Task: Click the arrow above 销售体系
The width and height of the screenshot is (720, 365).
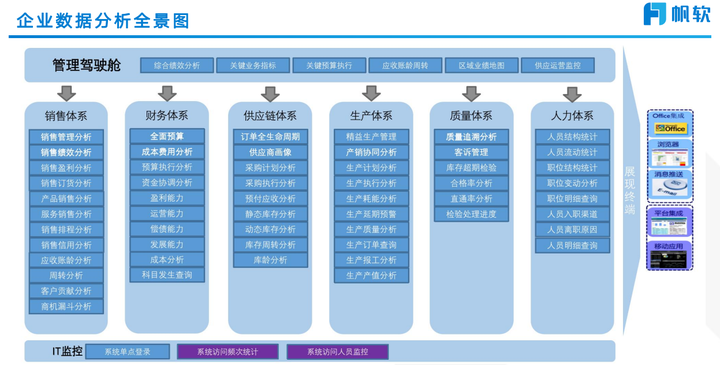Action: (66, 93)
